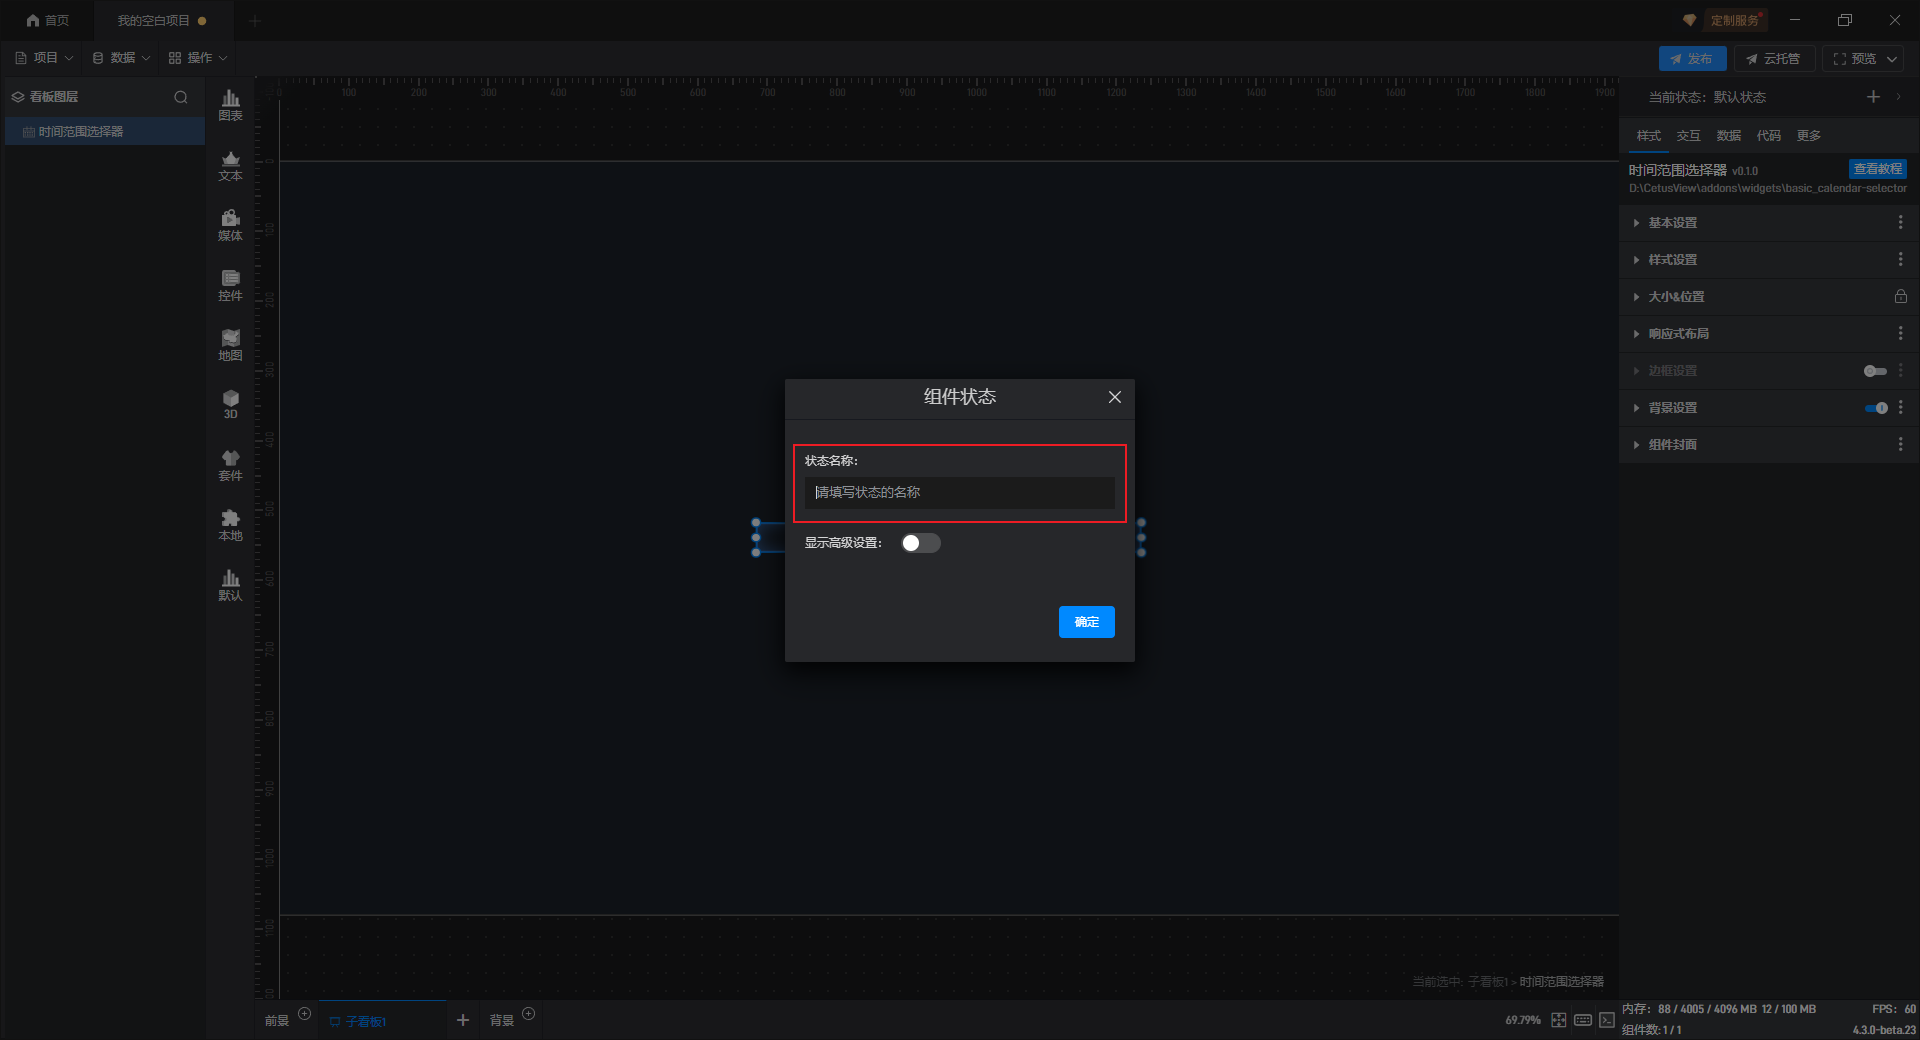Open the 项目 dropdown menu

tap(45, 58)
